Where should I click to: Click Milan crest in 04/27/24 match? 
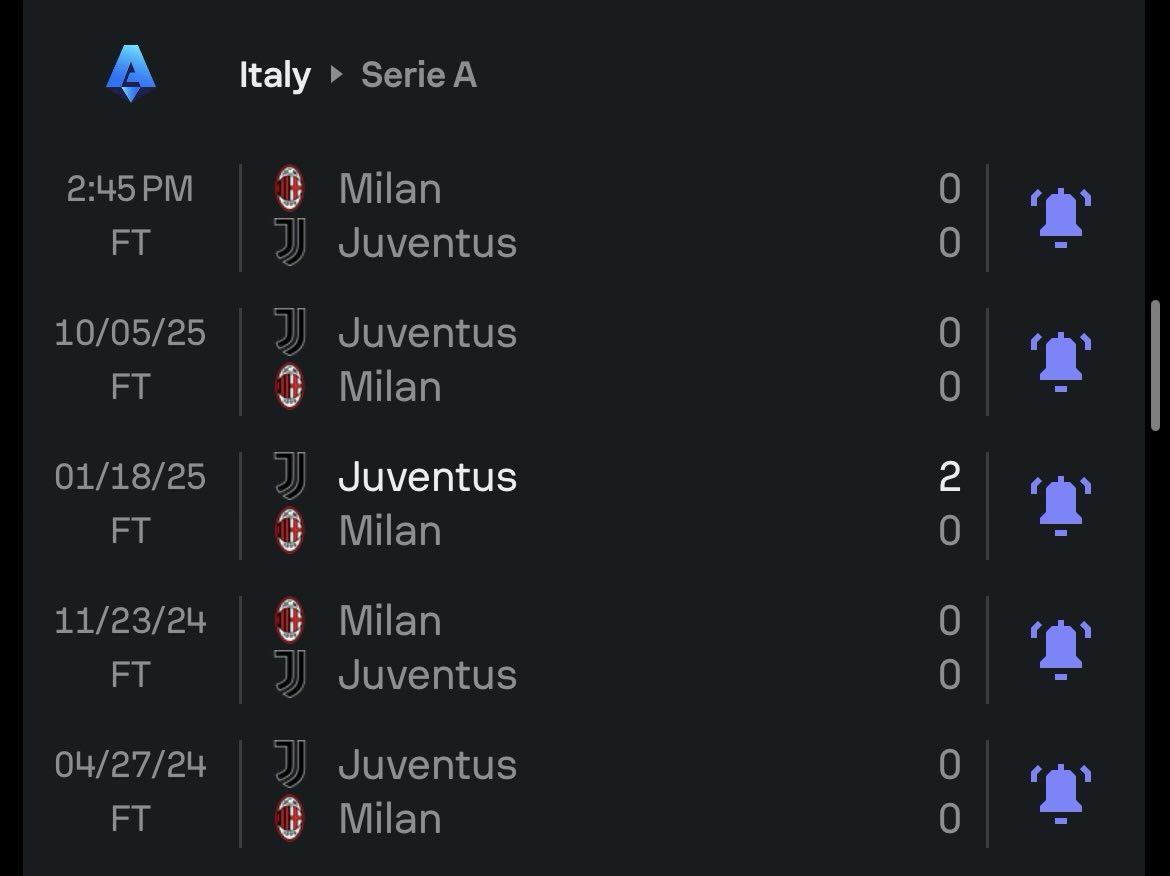click(290, 819)
